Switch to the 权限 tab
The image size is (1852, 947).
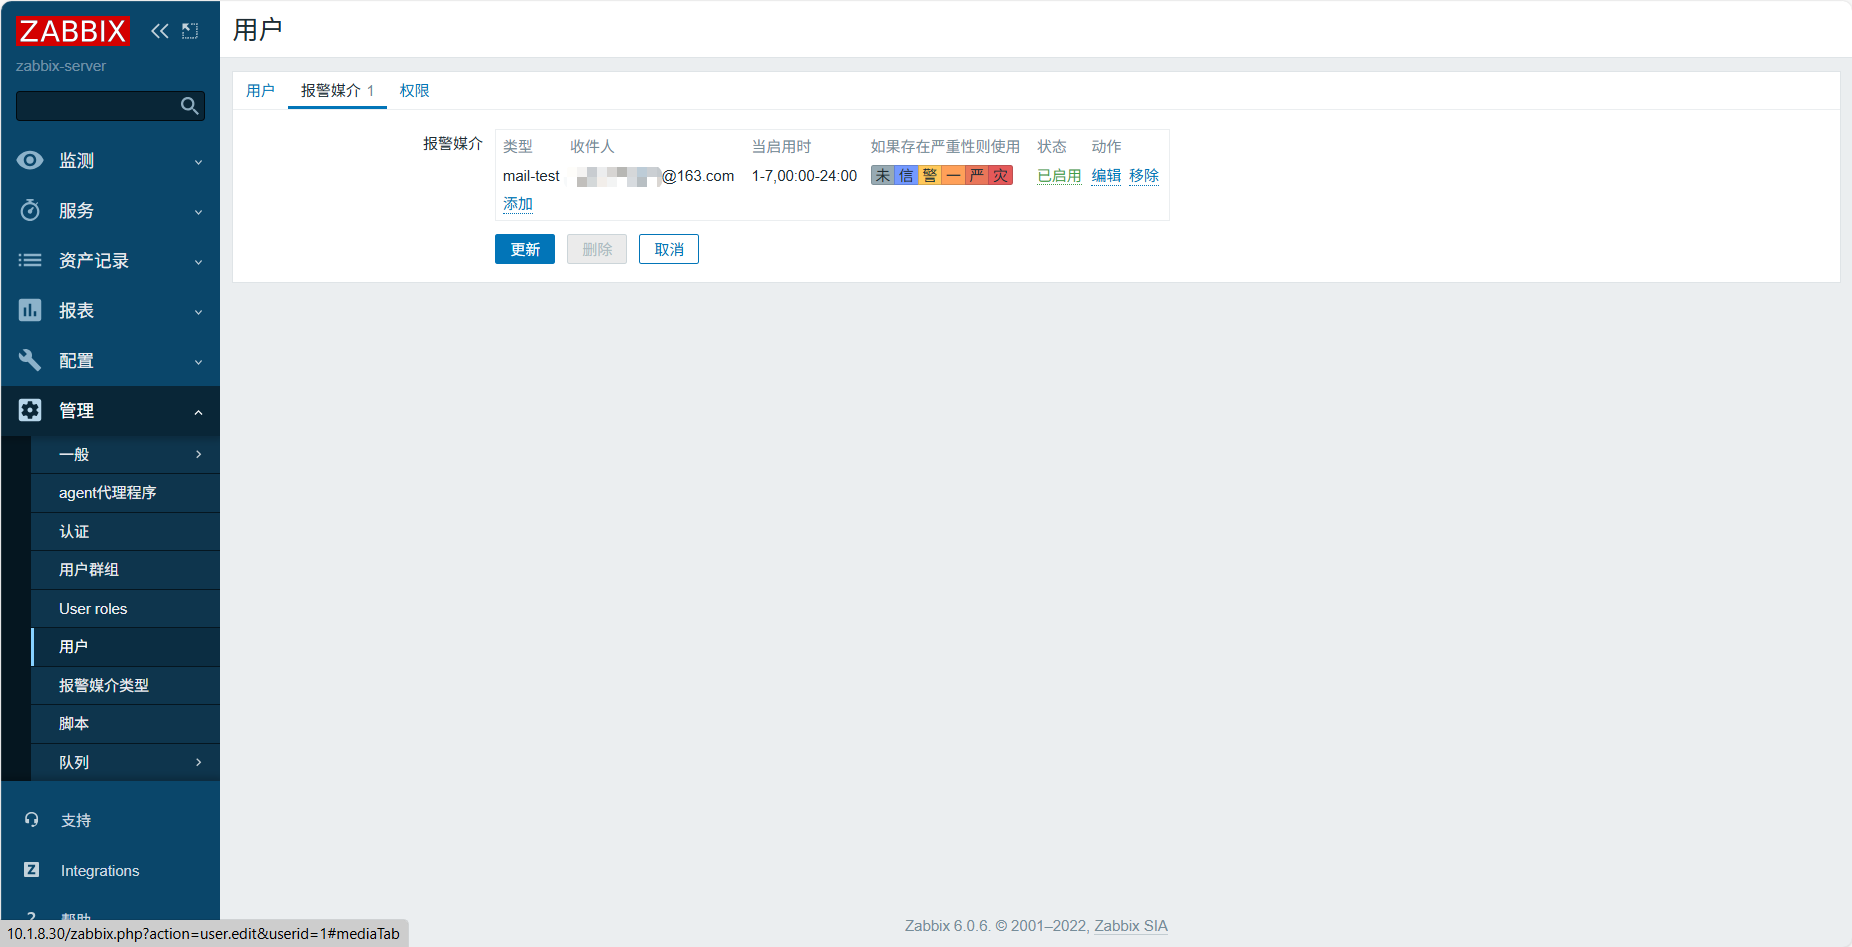[414, 90]
